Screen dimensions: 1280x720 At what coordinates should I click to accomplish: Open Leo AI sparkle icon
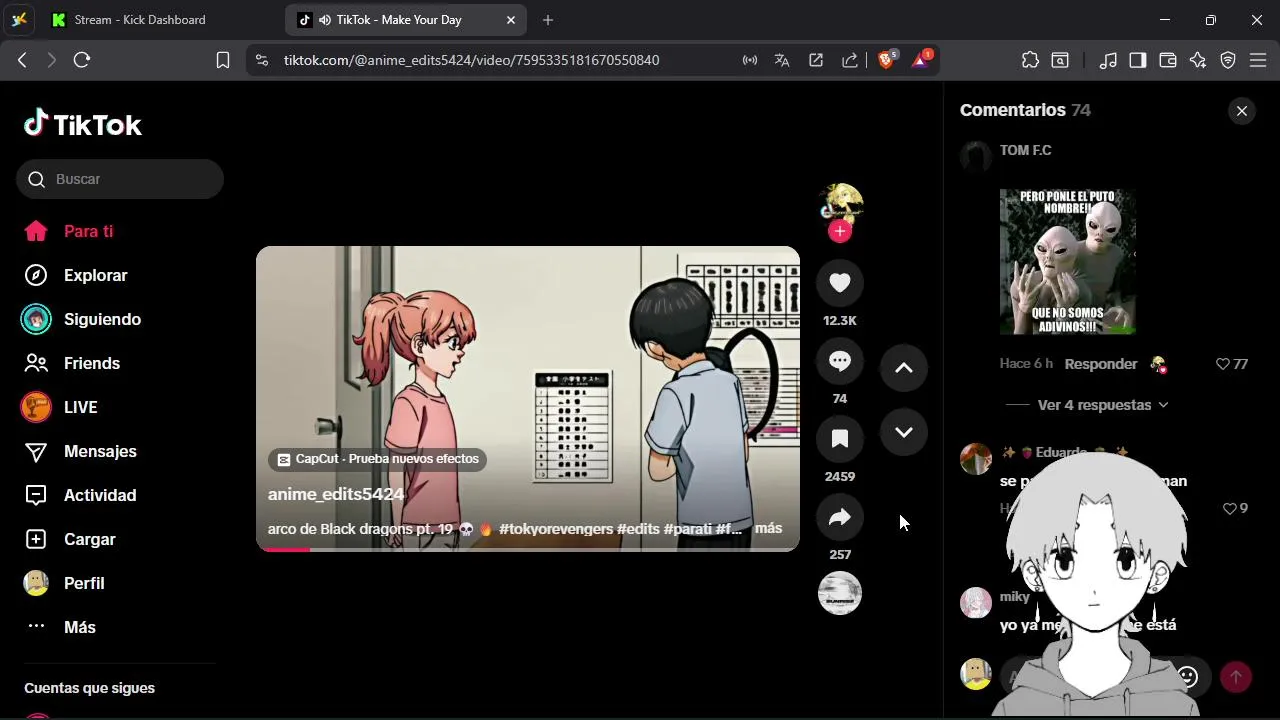(1198, 60)
